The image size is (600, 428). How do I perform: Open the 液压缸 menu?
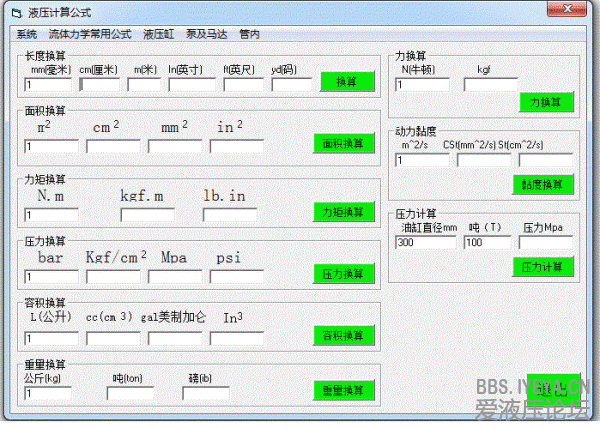click(158, 34)
